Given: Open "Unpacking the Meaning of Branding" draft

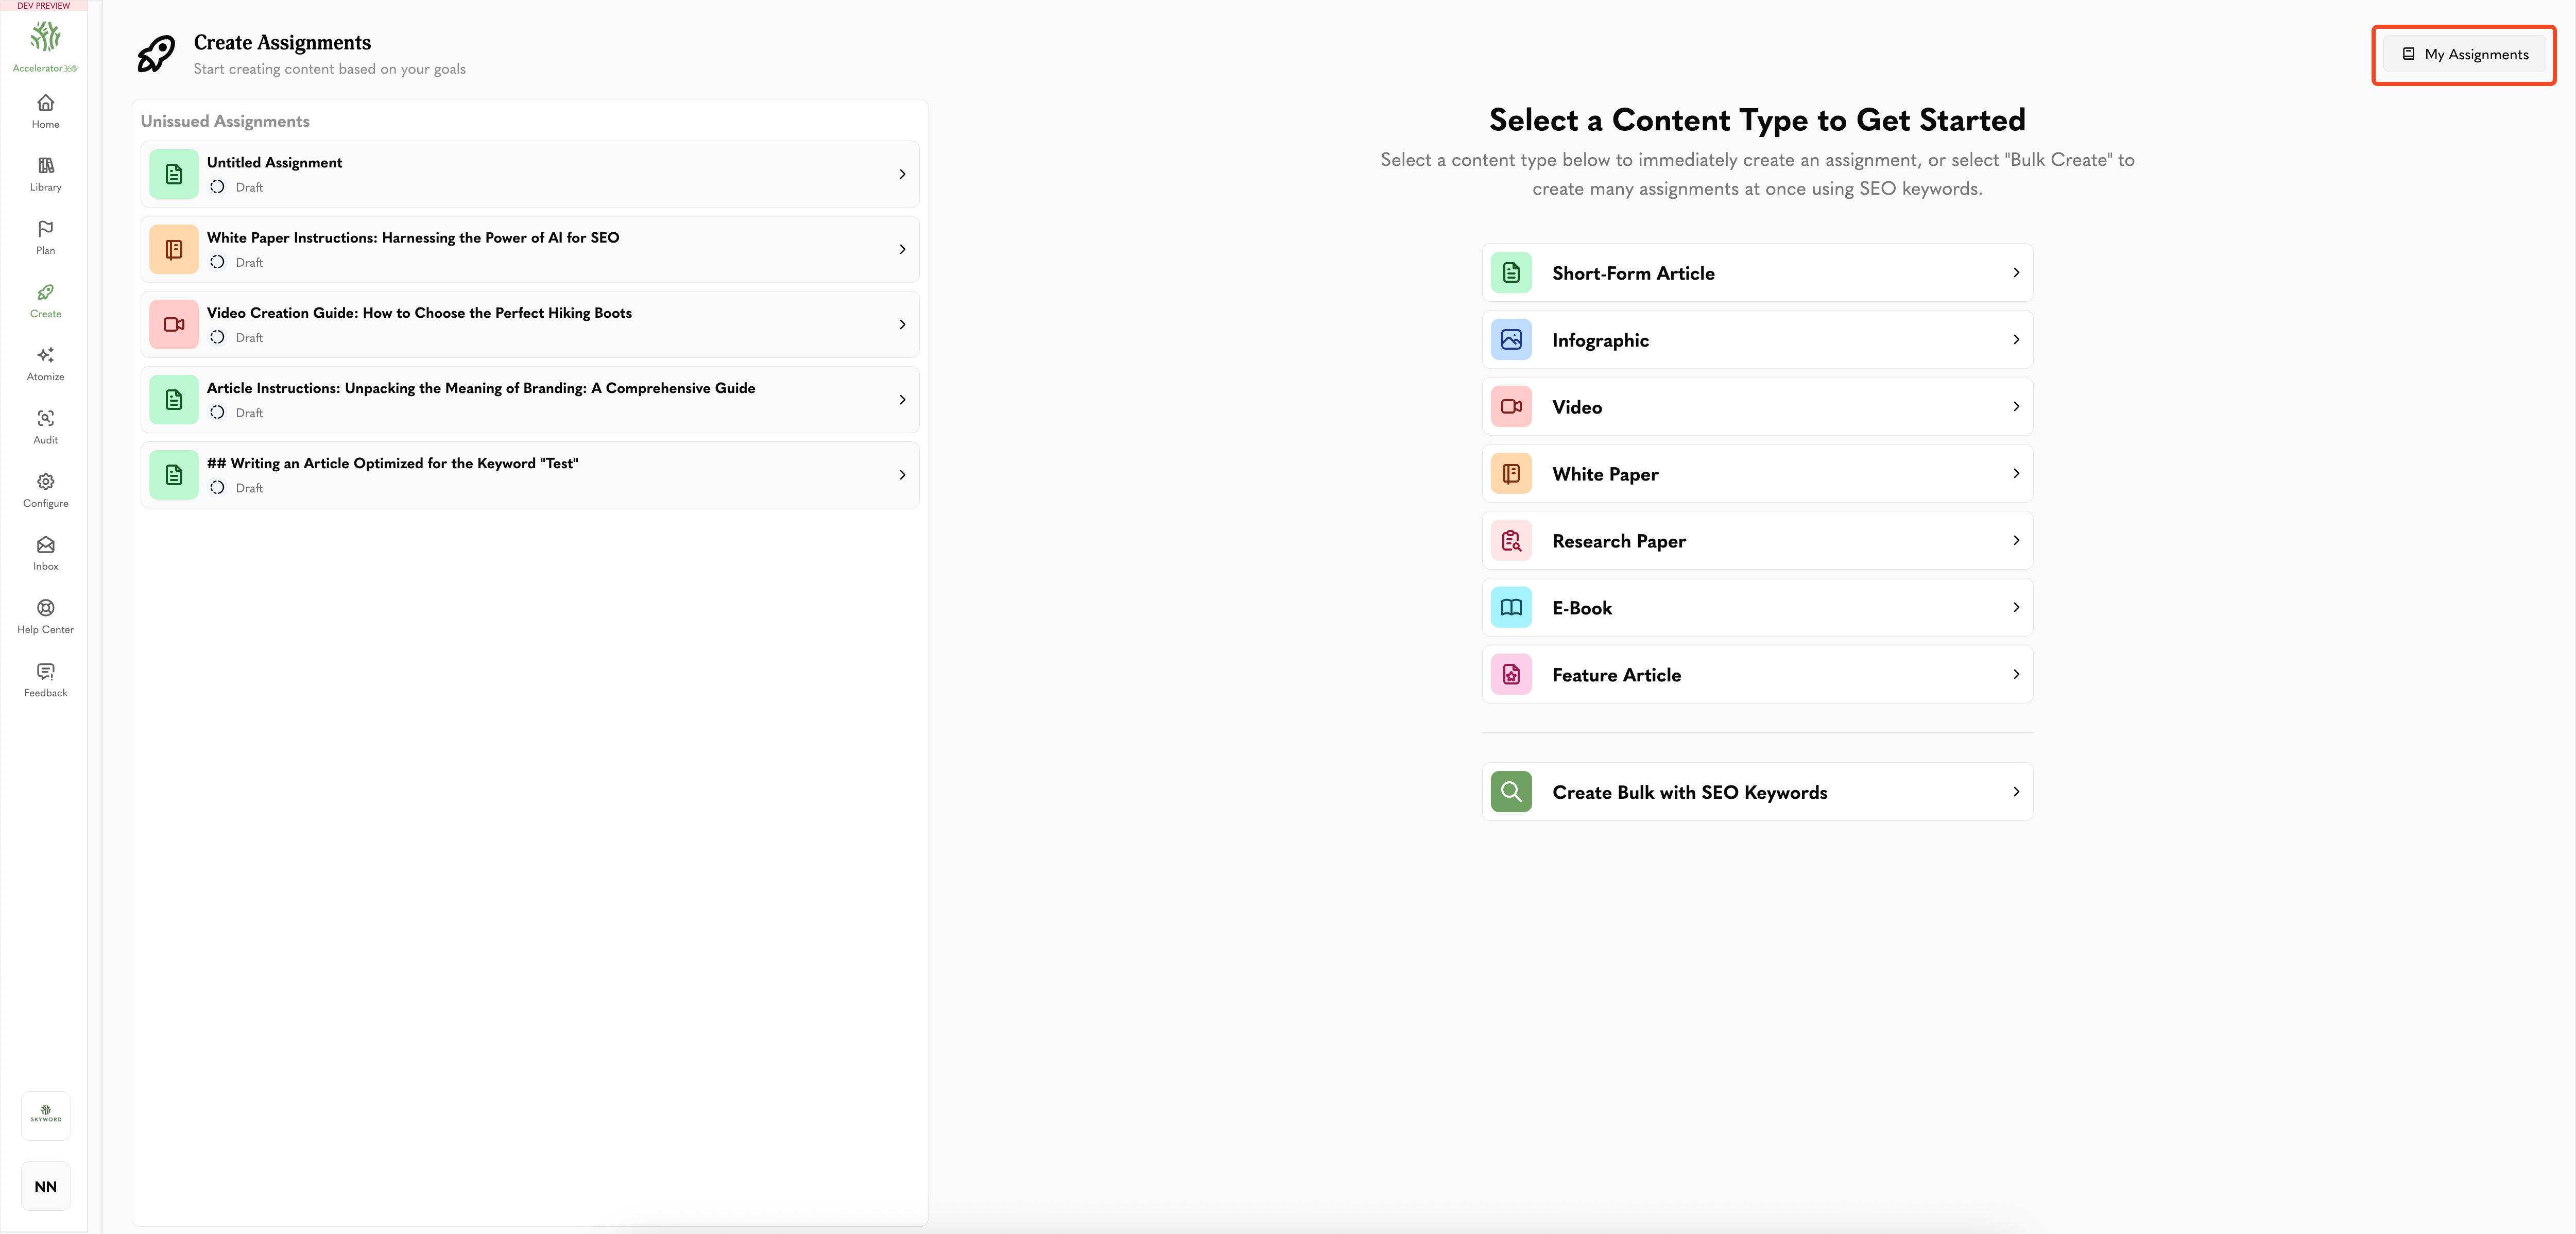Looking at the screenshot, I should pyautogui.click(x=530, y=400).
